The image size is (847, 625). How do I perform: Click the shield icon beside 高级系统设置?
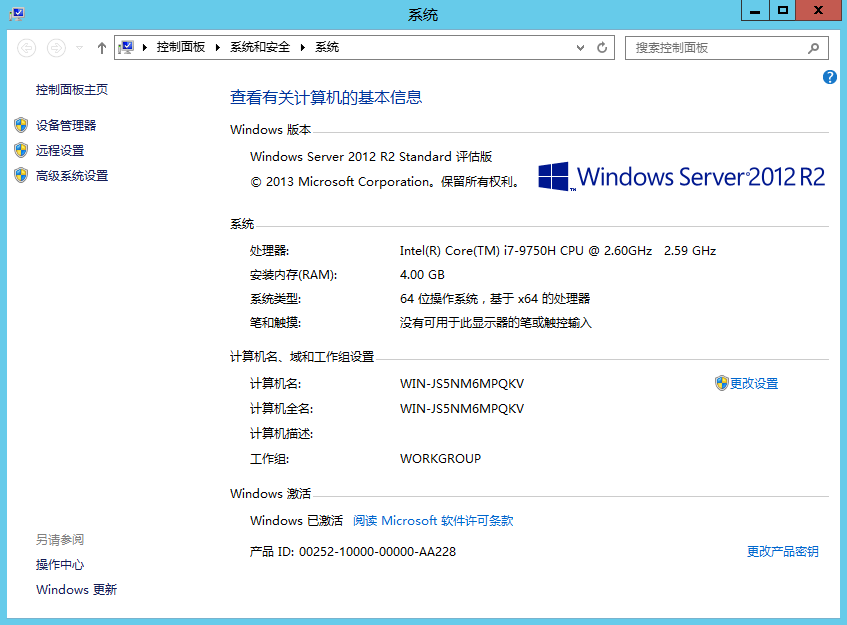21,176
